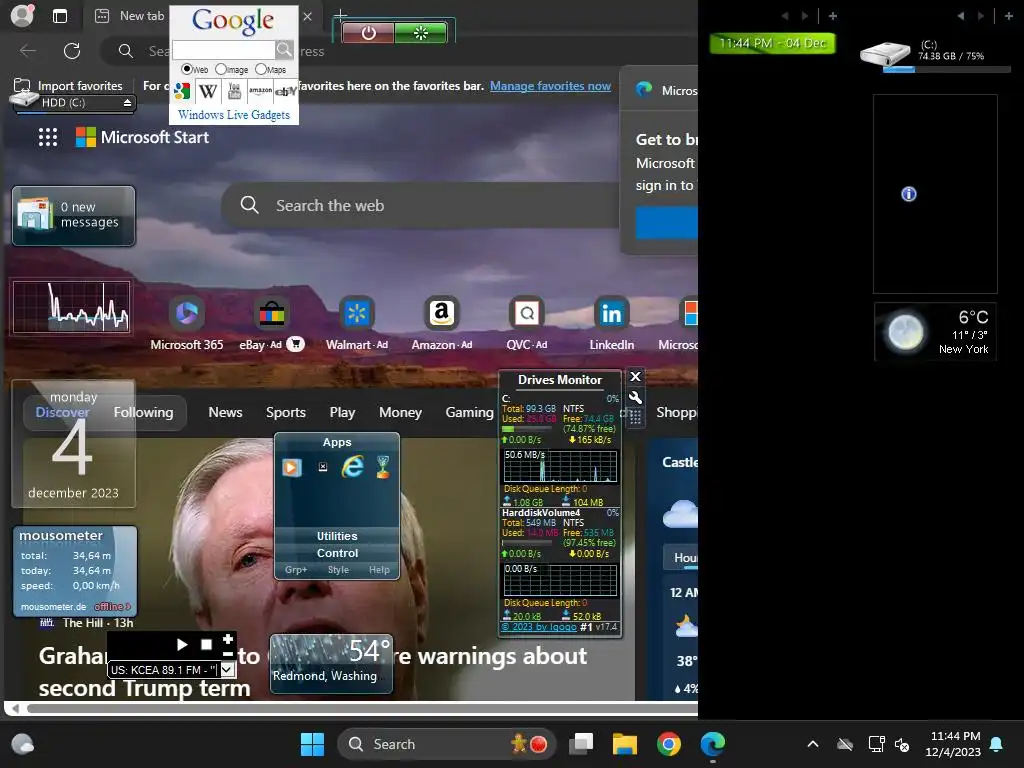Click the Google gadget search input field

tap(223, 50)
